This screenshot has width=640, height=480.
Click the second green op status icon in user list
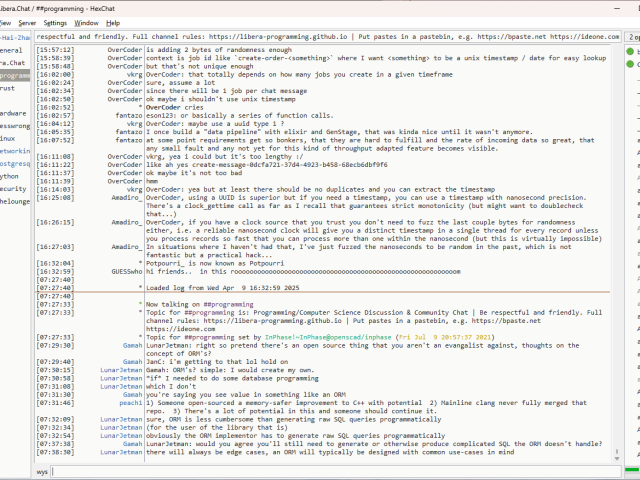pyautogui.click(x=632, y=62)
